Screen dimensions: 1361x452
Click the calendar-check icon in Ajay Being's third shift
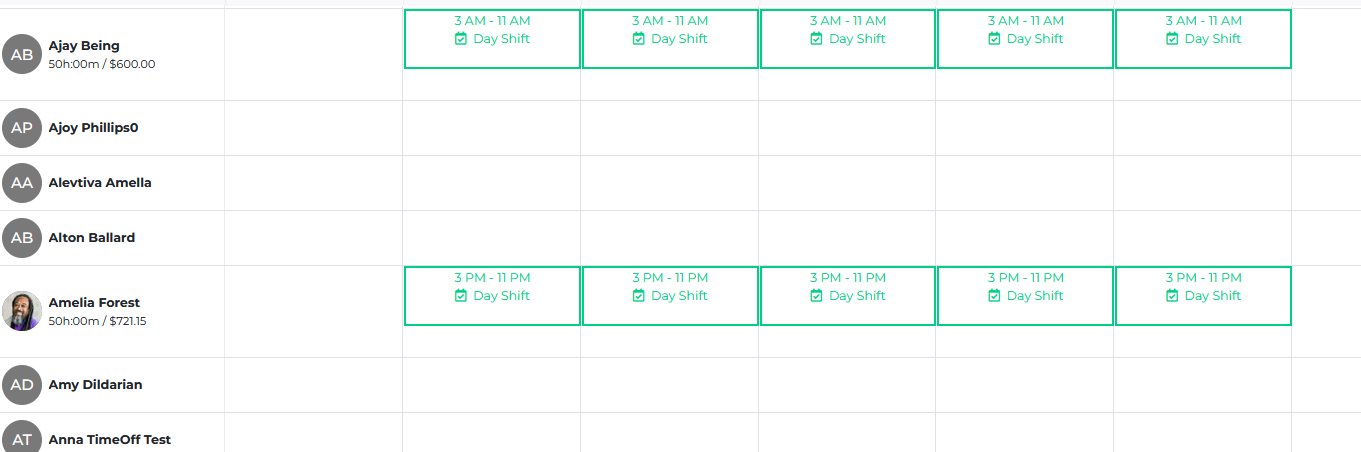coord(816,39)
